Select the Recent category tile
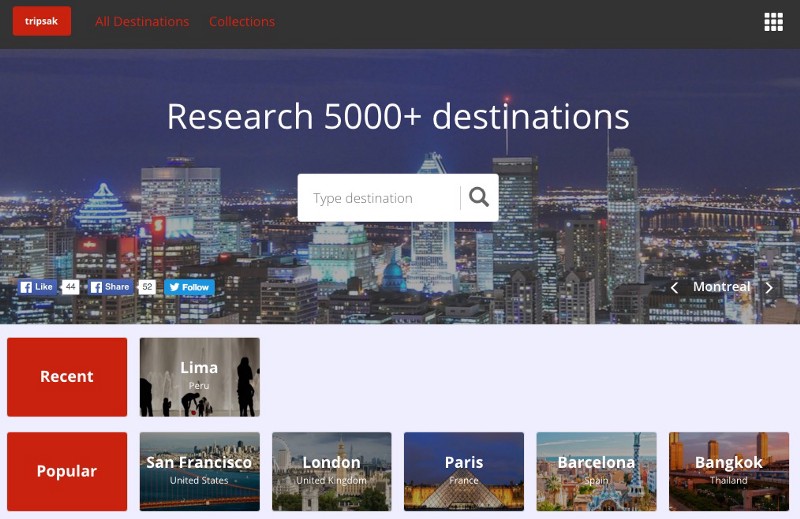This screenshot has width=800, height=519. point(67,377)
